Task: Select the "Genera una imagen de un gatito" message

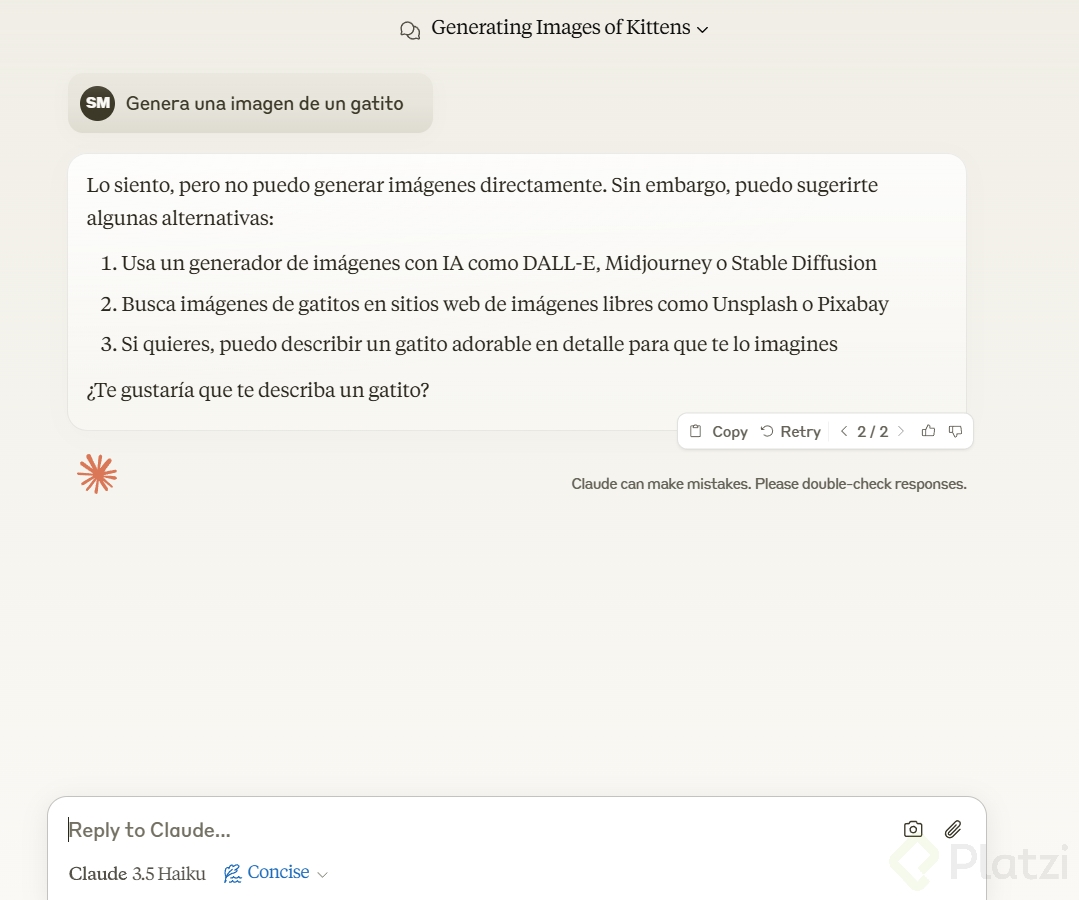Action: [264, 103]
